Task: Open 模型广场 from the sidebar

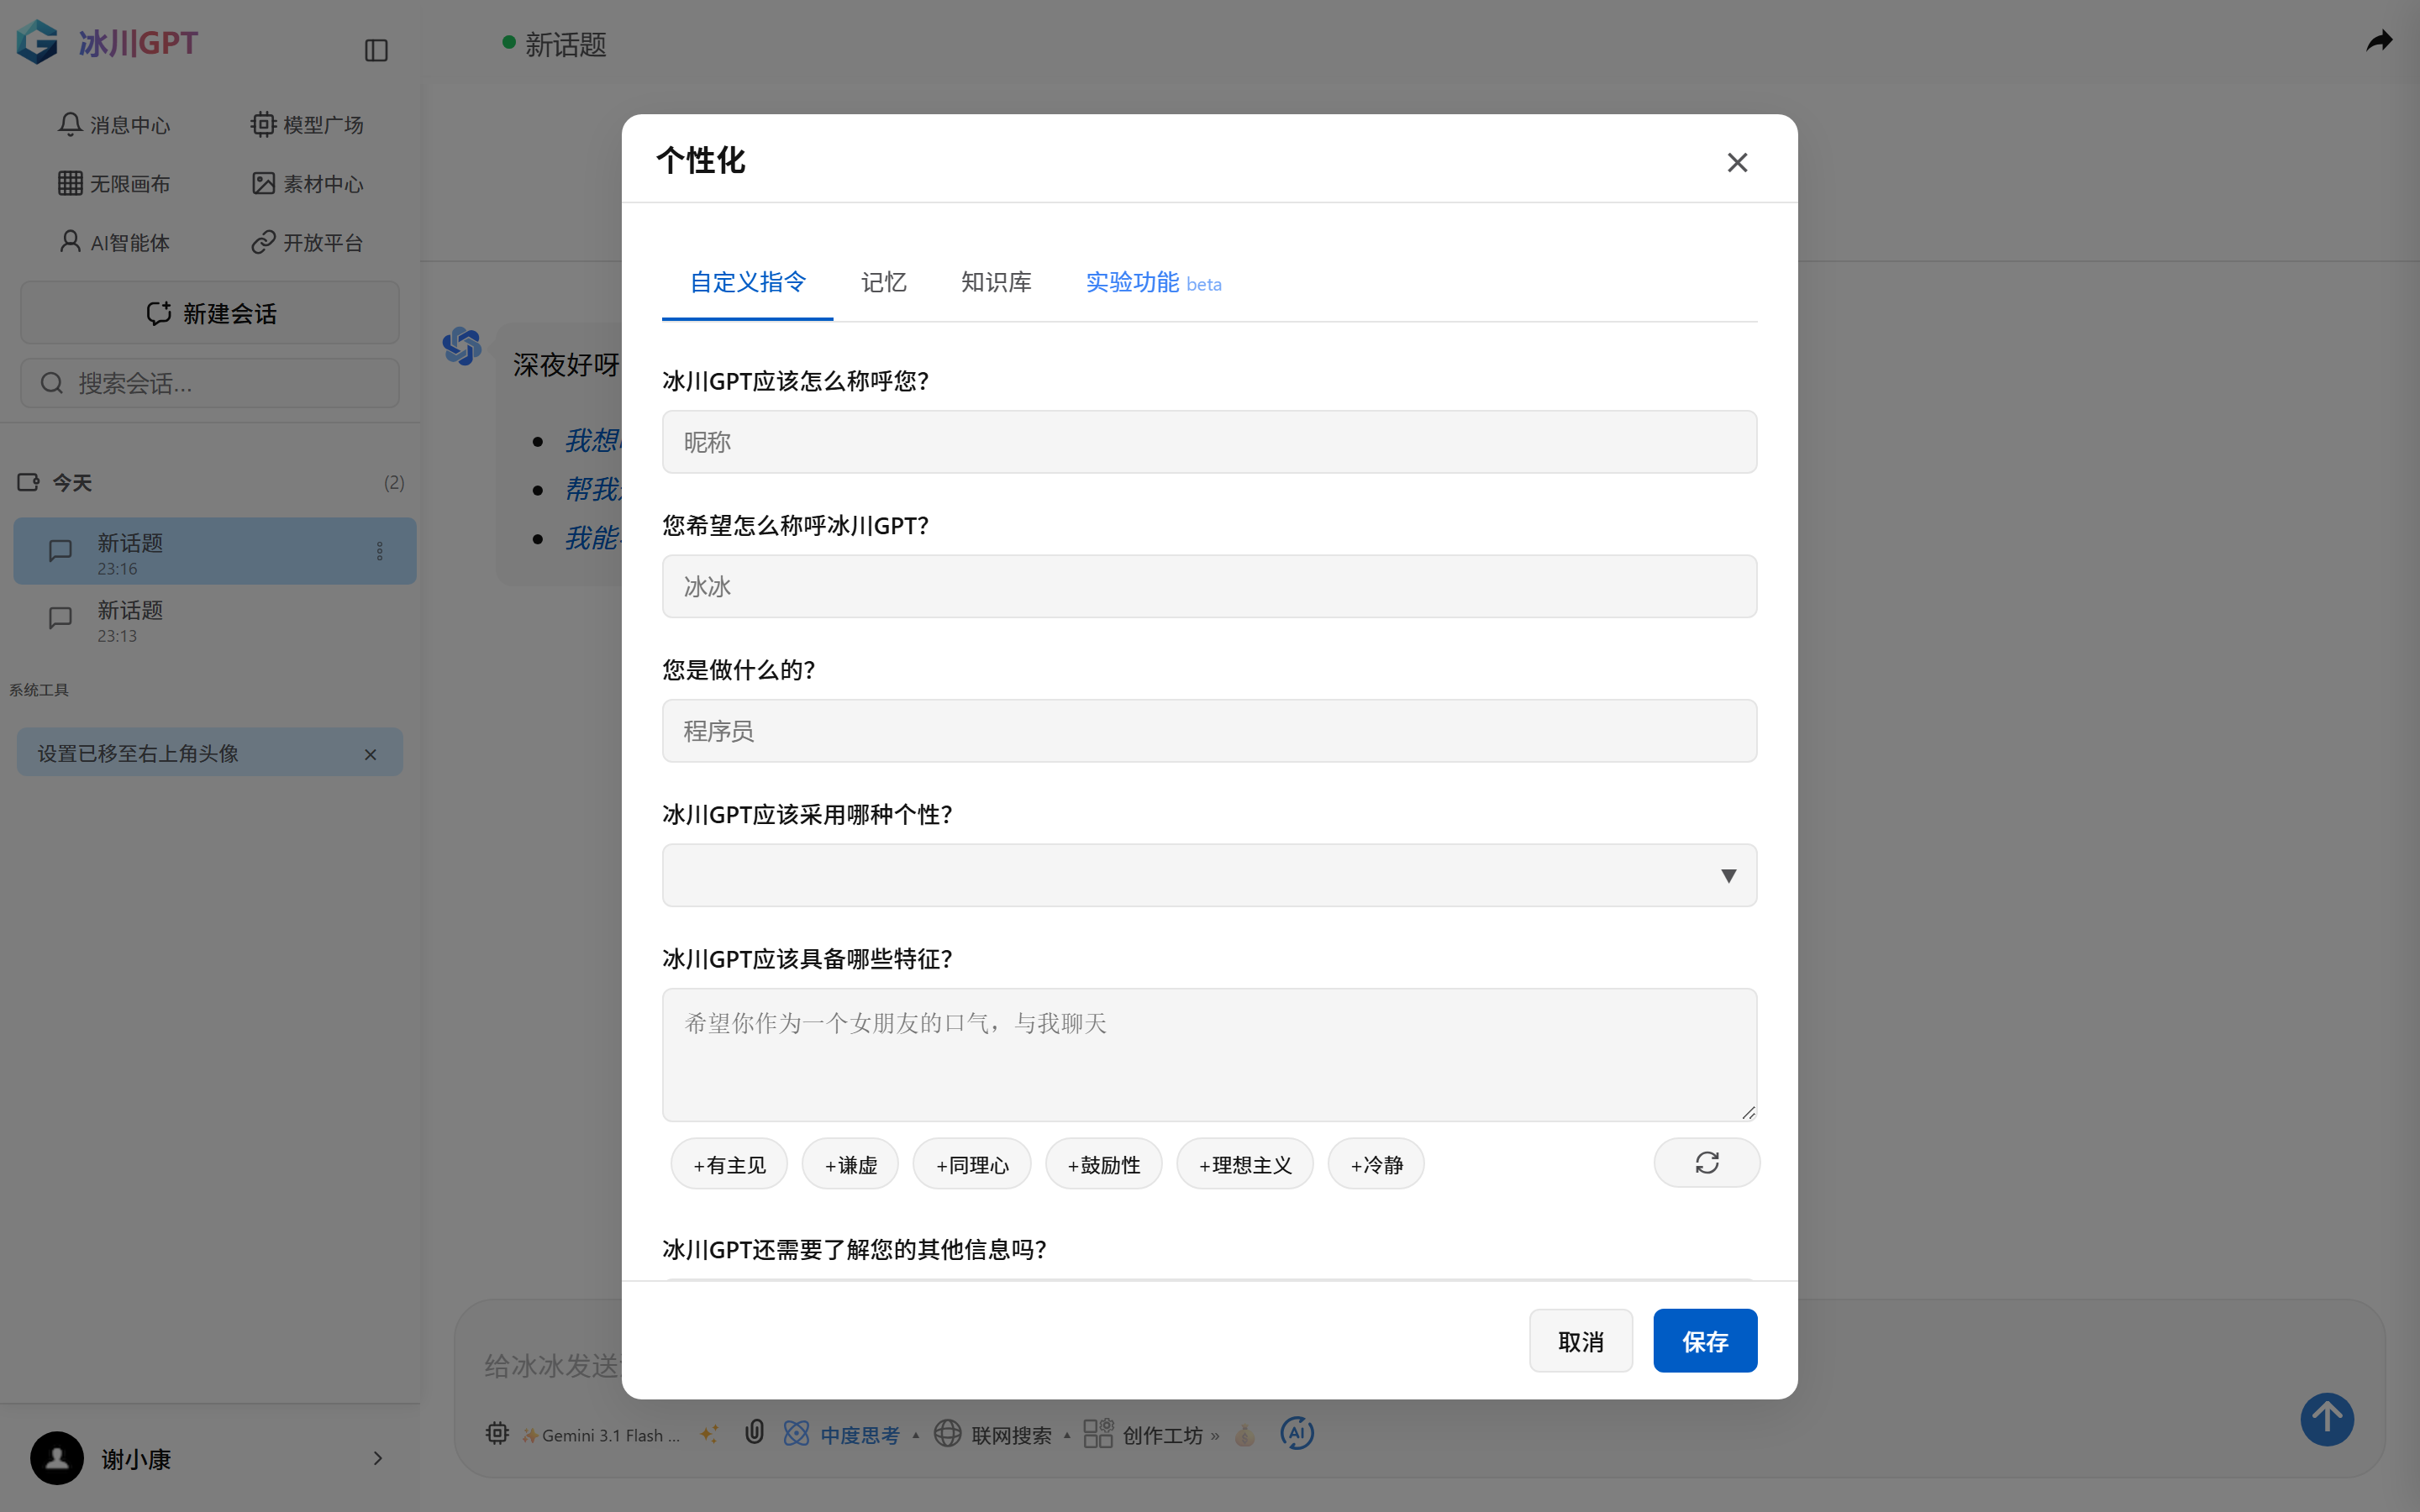Action: click(307, 124)
